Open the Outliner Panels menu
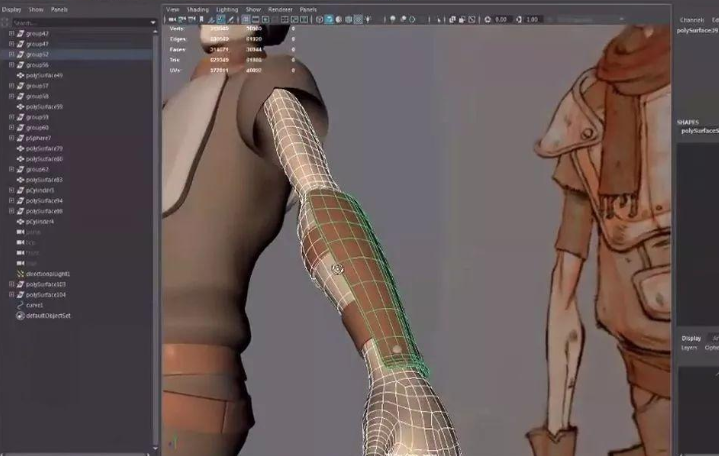The height and width of the screenshot is (456, 719). click(x=59, y=9)
